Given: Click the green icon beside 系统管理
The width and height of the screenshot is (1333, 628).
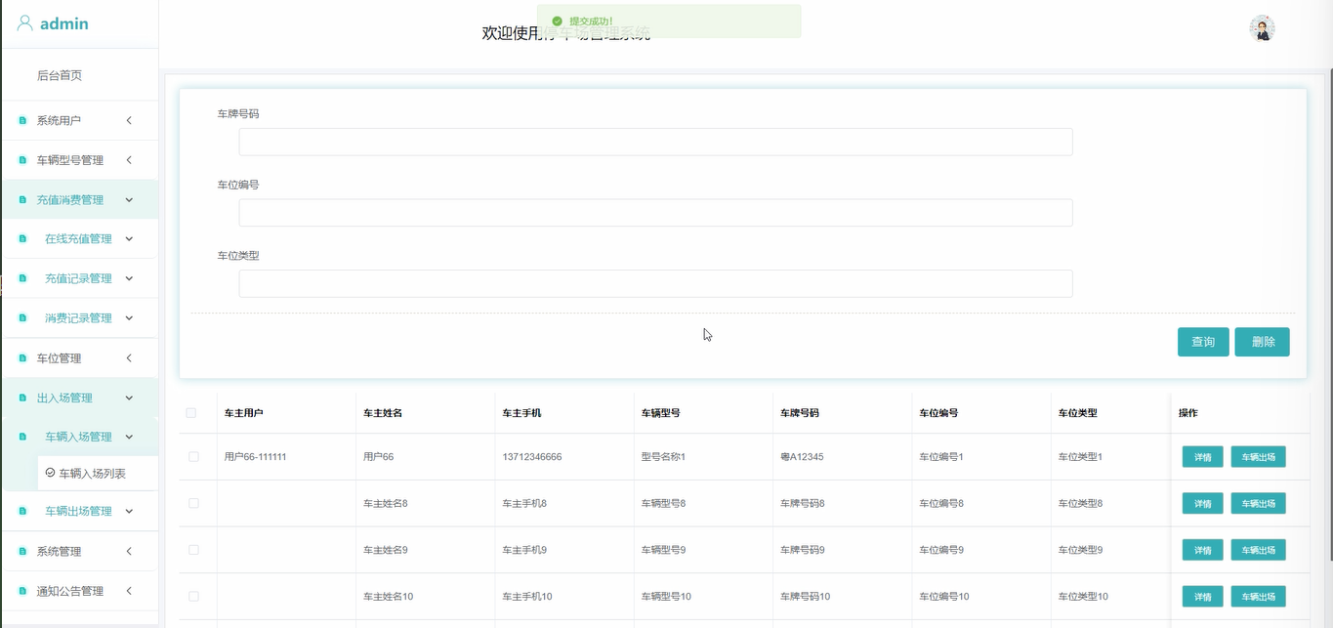Looking at the screenshot, I should click(23, 552).
